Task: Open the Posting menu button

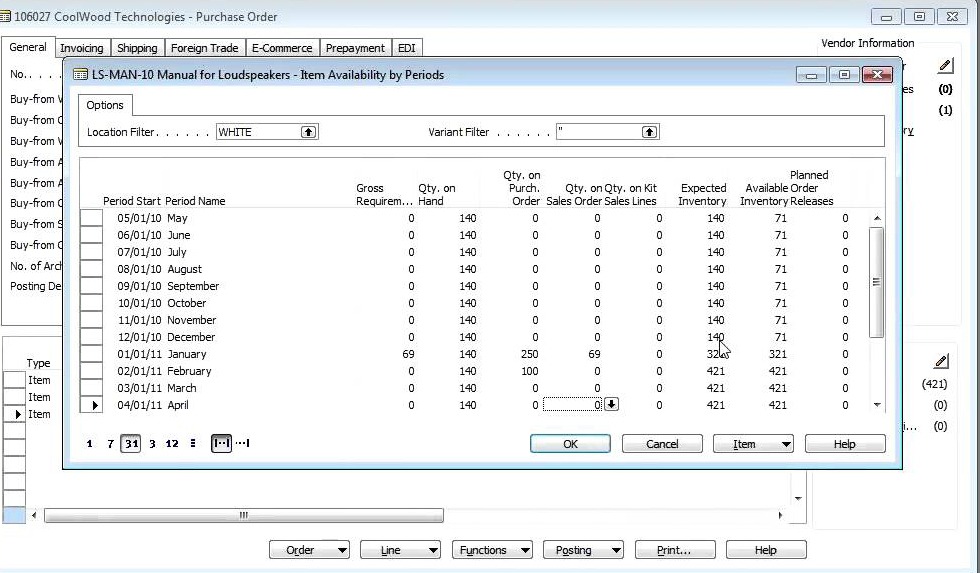Action: (583, 550)
